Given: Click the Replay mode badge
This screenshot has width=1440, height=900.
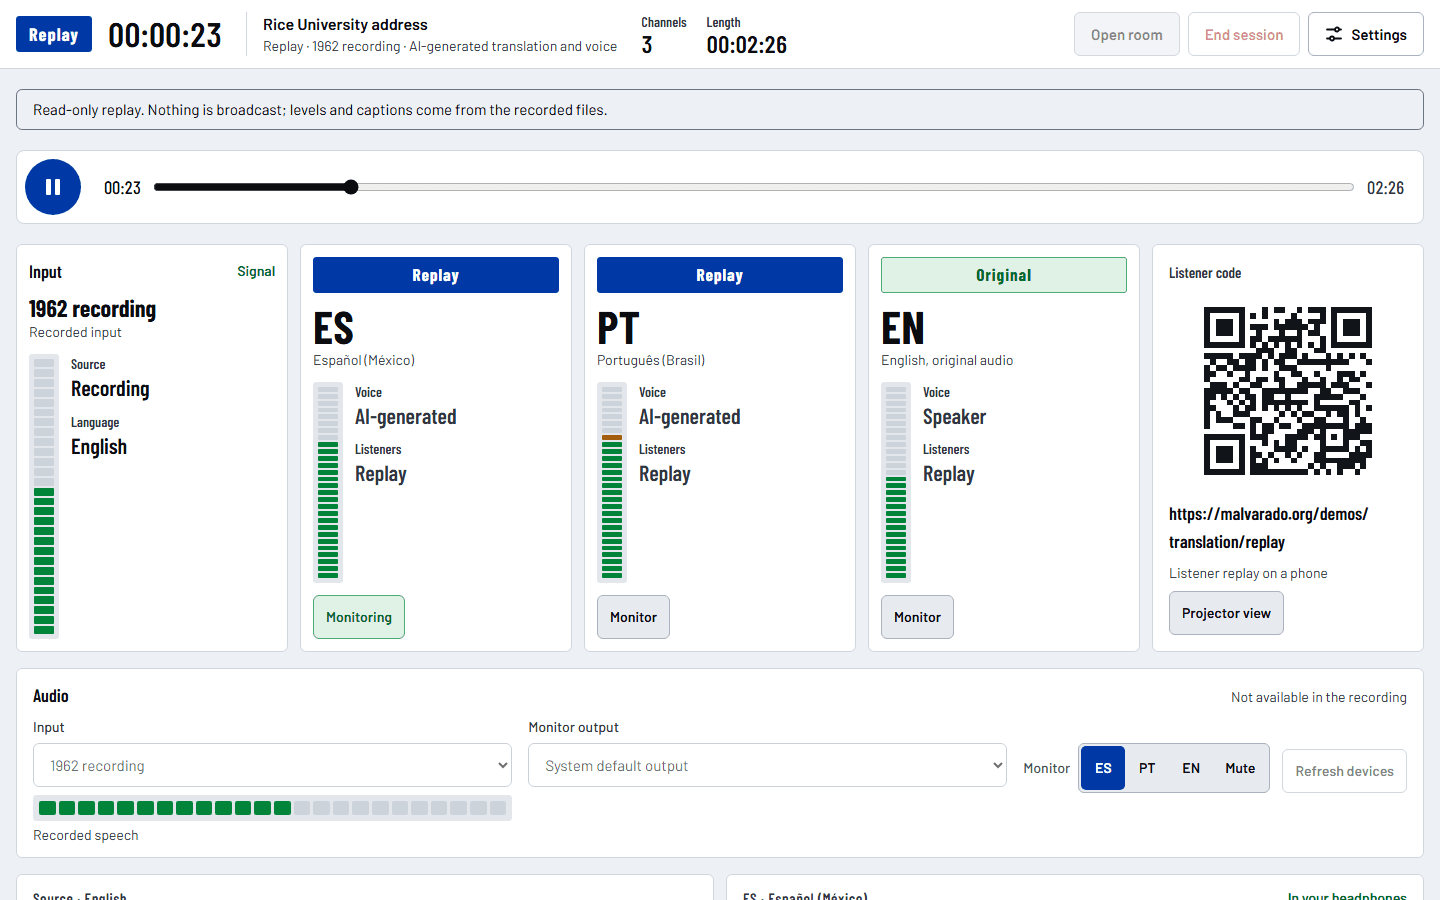Looking at the screenshot, I should [54, 34].
